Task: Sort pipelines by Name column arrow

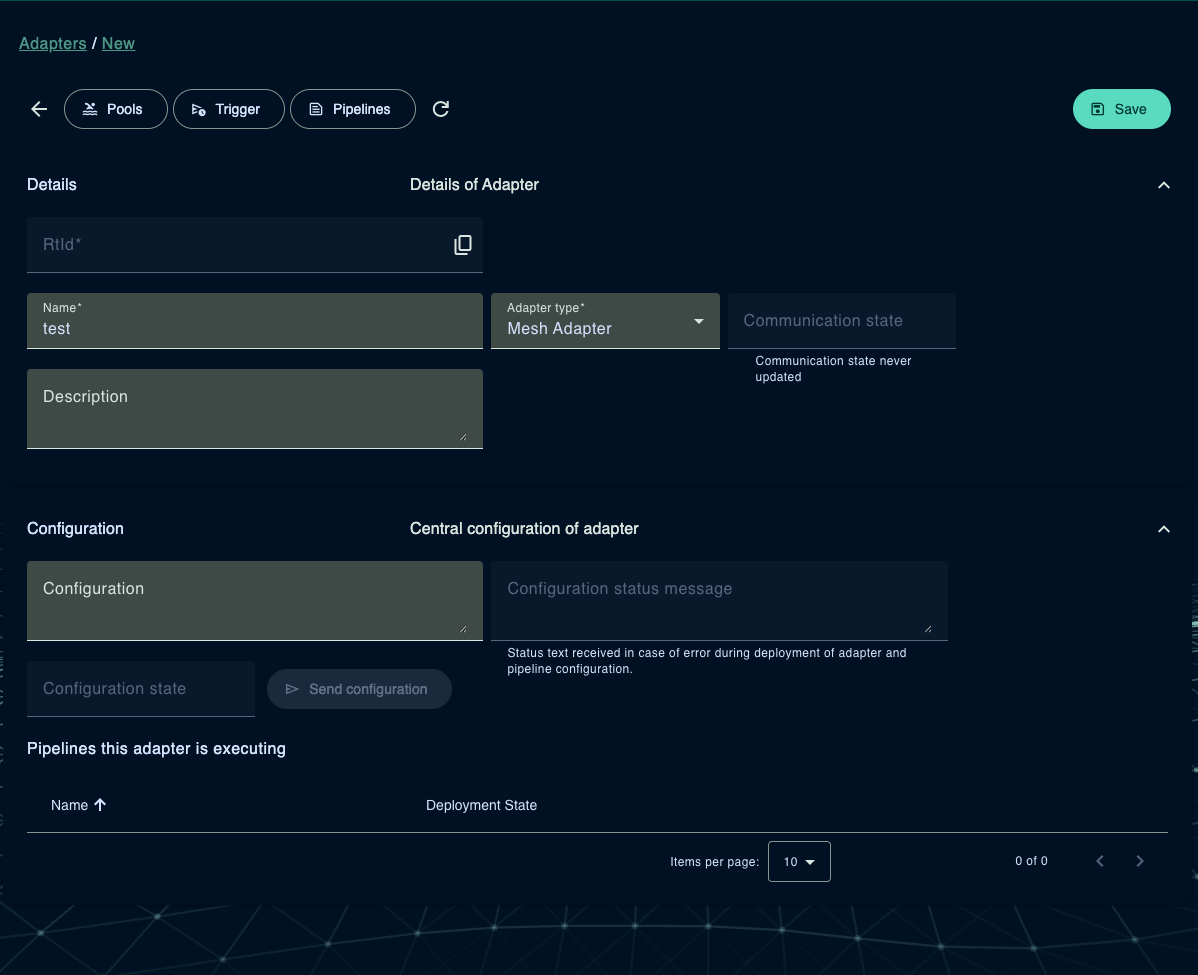Action: coord(100,805)
